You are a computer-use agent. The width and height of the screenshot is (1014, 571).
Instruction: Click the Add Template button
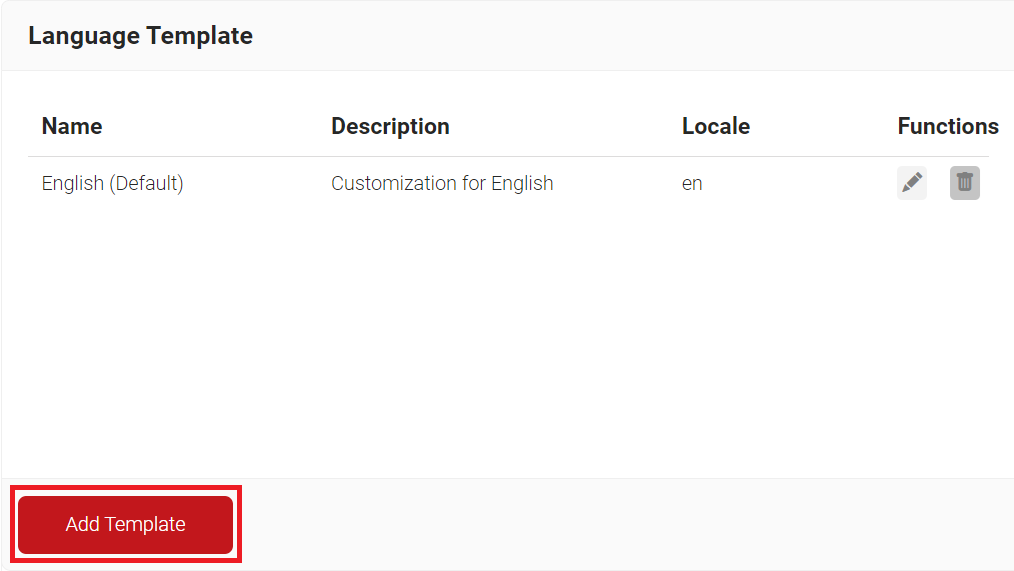tap(125, 524)
